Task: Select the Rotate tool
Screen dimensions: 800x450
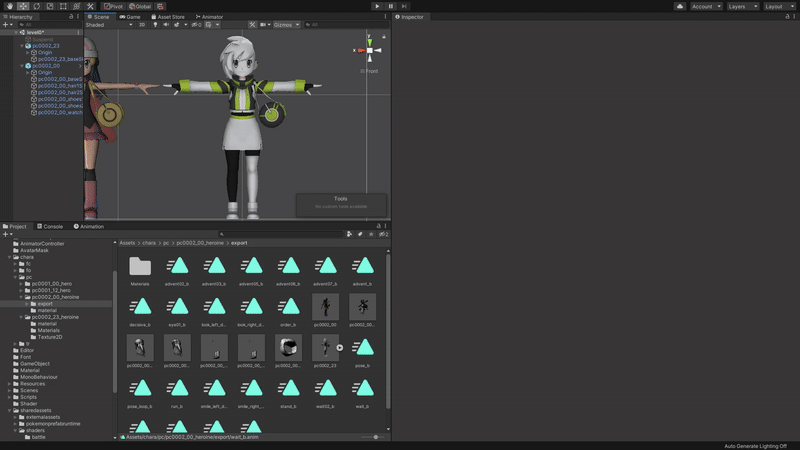Action: point(36,6)
